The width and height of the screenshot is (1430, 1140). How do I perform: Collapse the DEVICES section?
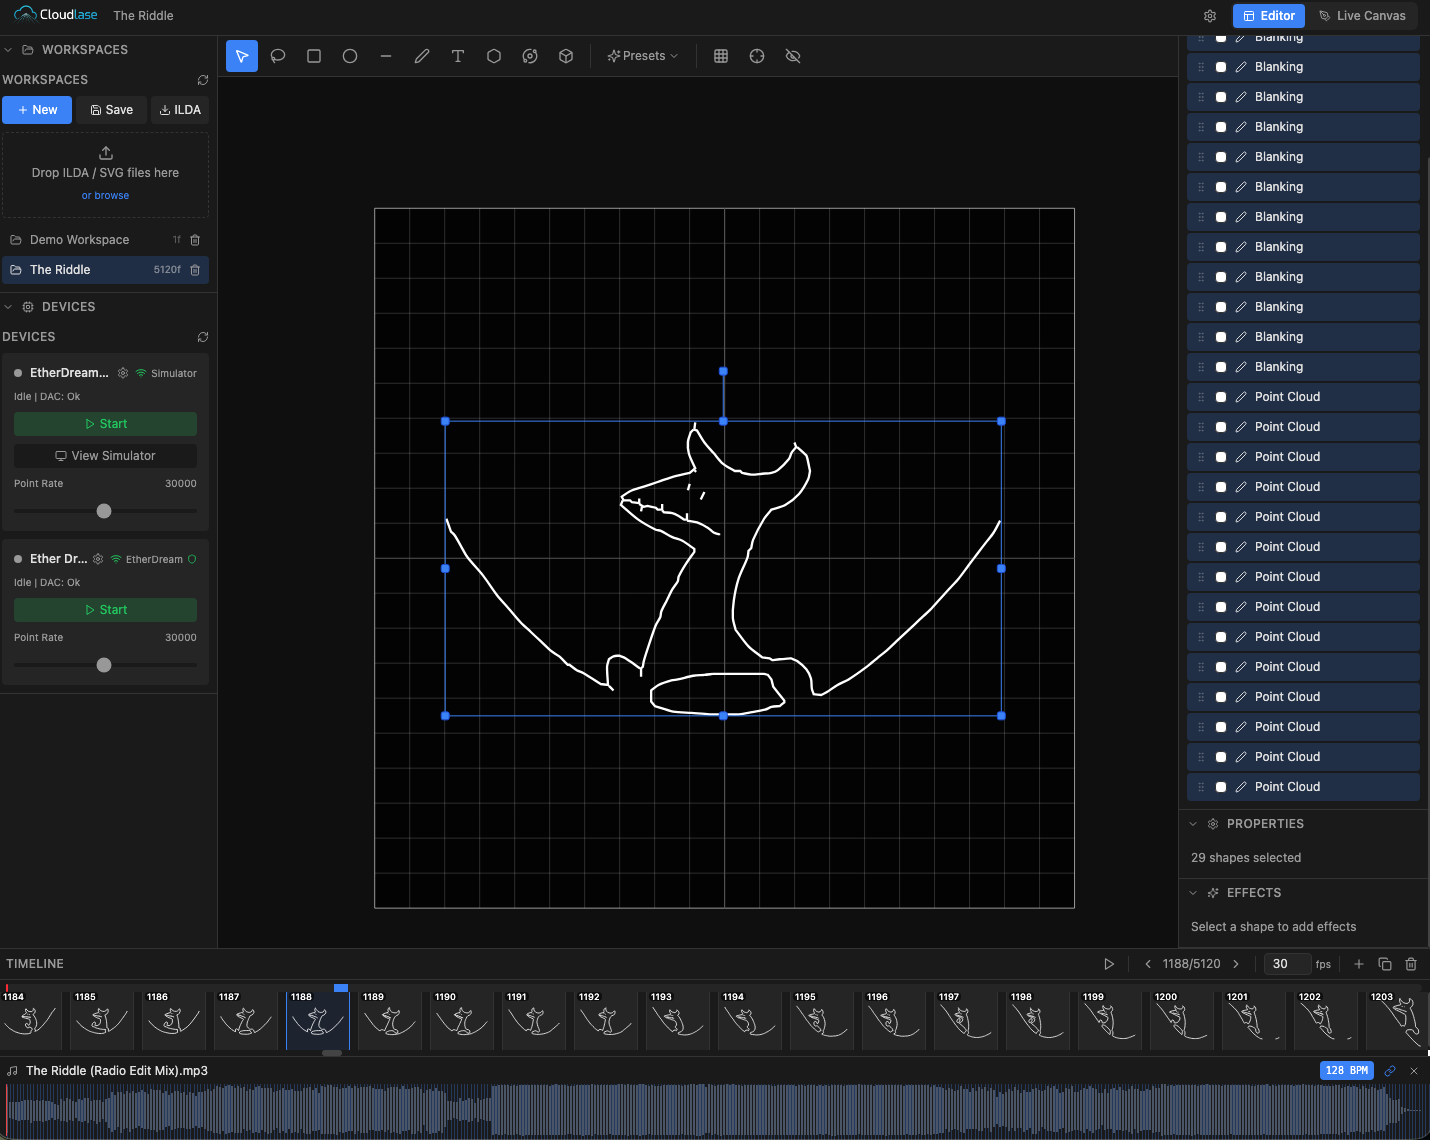(x=8, y=306)
